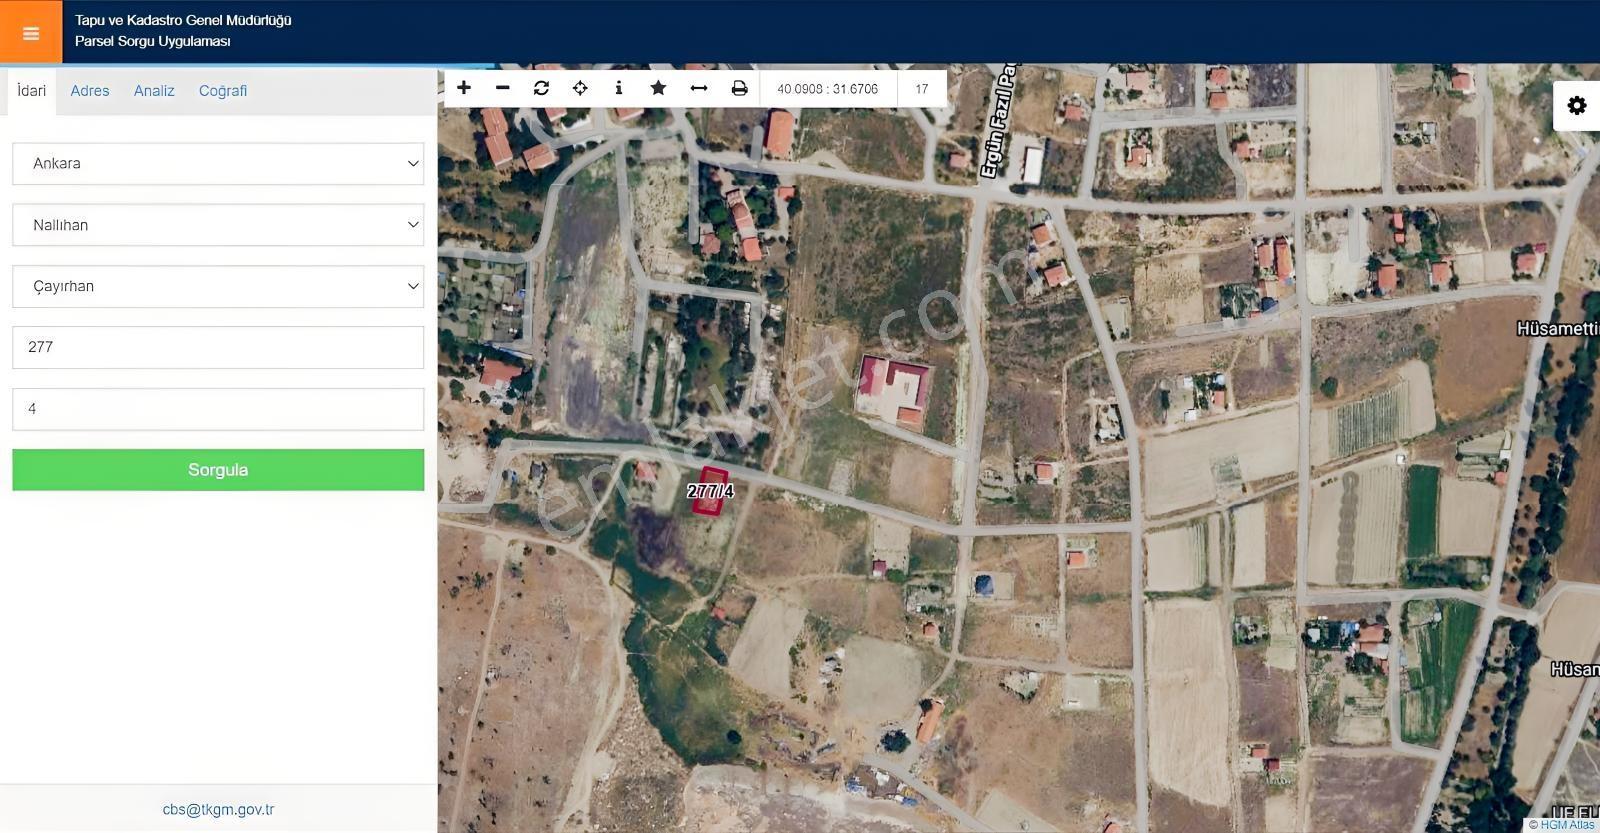Open the Çayırhan neighborhood dropdown

point(218,286)
